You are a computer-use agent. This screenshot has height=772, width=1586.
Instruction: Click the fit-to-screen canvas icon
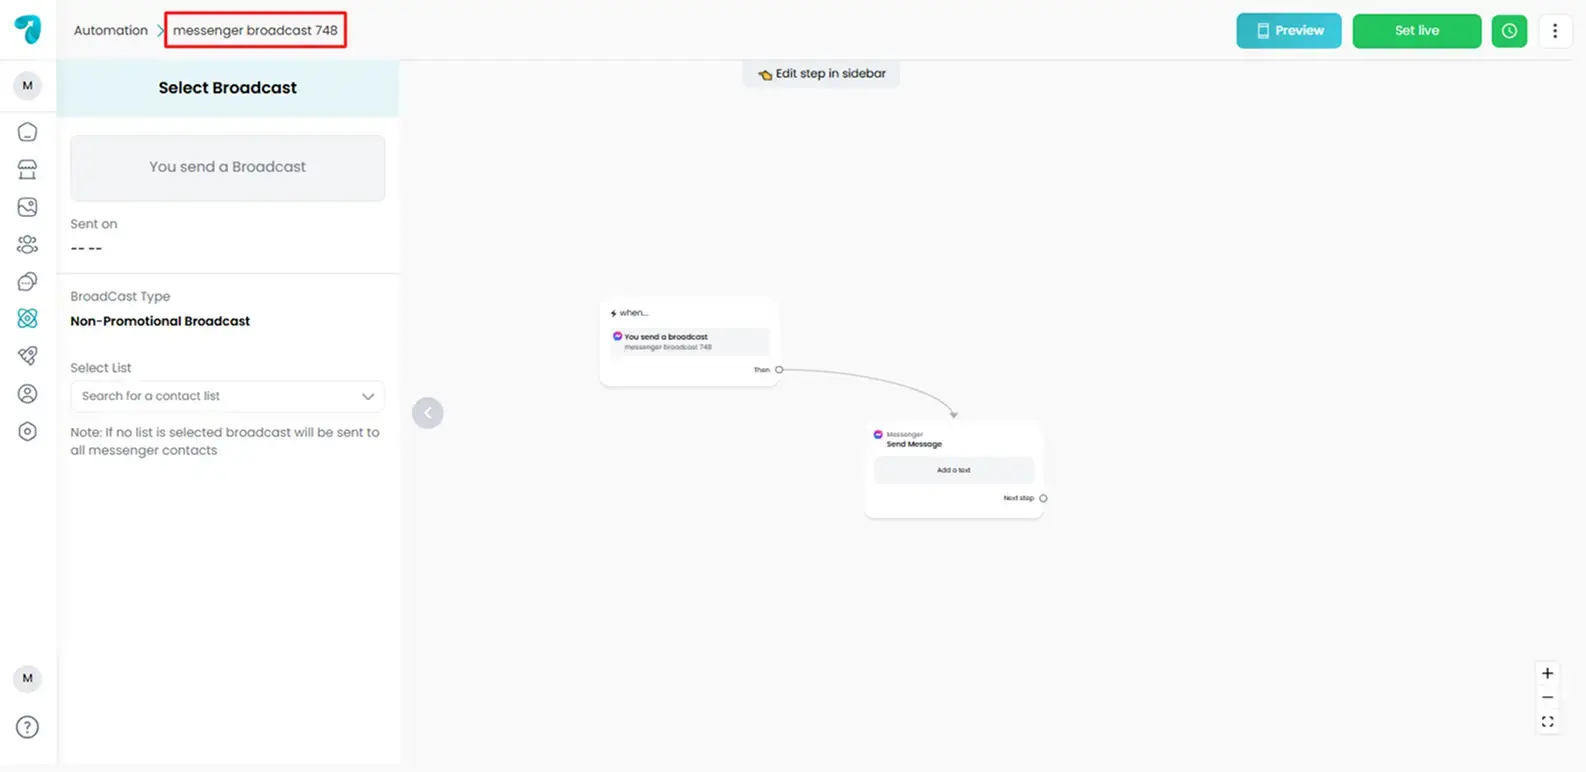point(1547,722)
